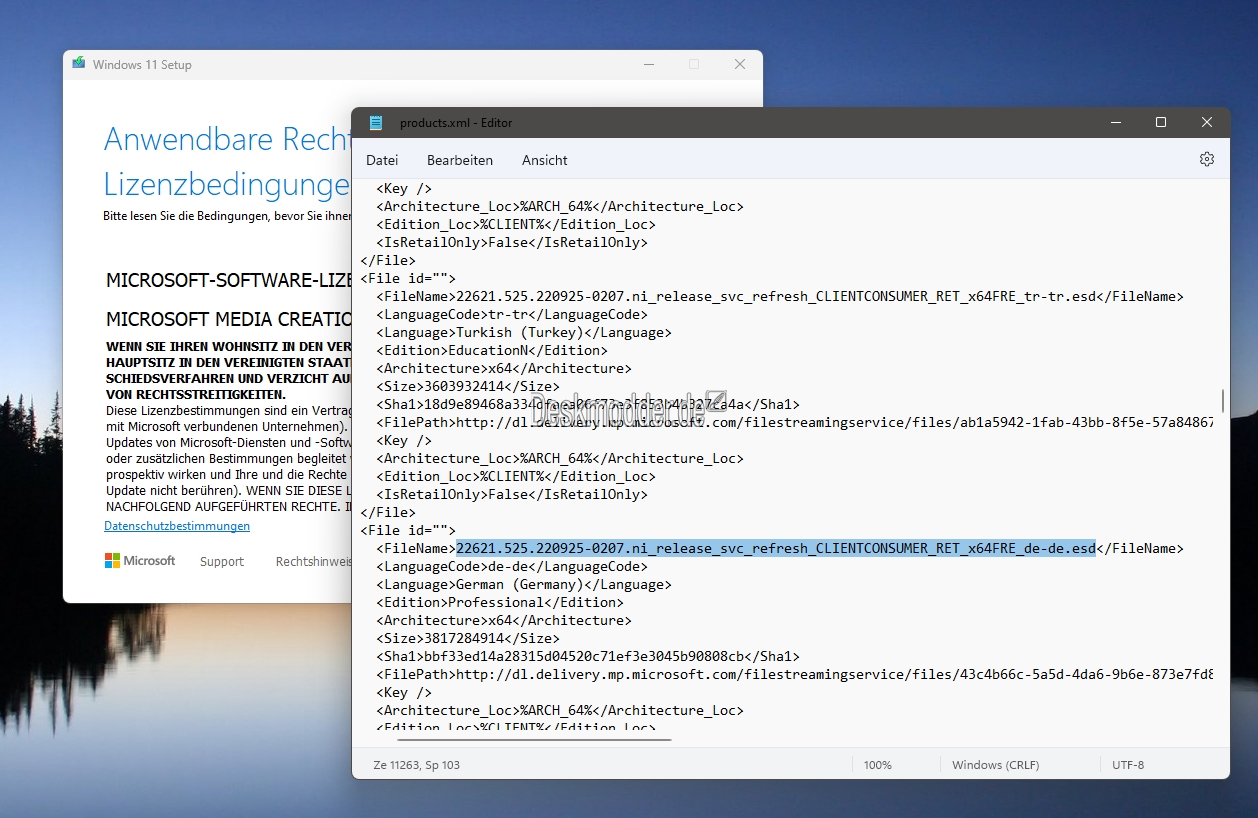Click the Support link in setup footer
Screen dimensions: 1258x818
pyautogui.click(x=222, y=562)
